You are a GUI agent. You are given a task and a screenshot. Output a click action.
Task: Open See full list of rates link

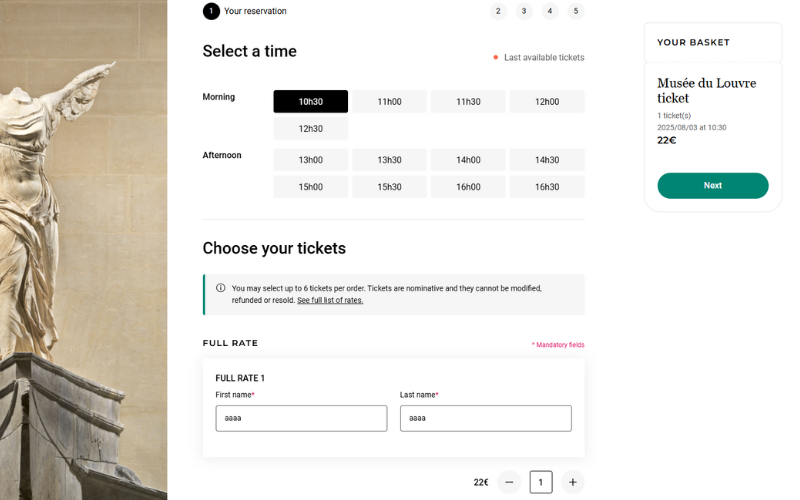point(330,300)
